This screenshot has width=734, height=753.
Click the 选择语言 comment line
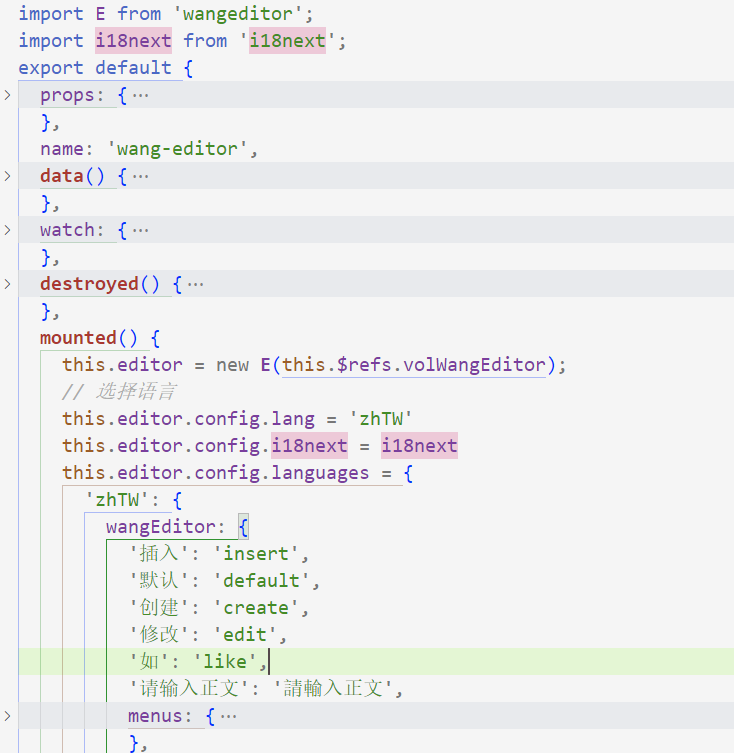(x=119, y=392)
